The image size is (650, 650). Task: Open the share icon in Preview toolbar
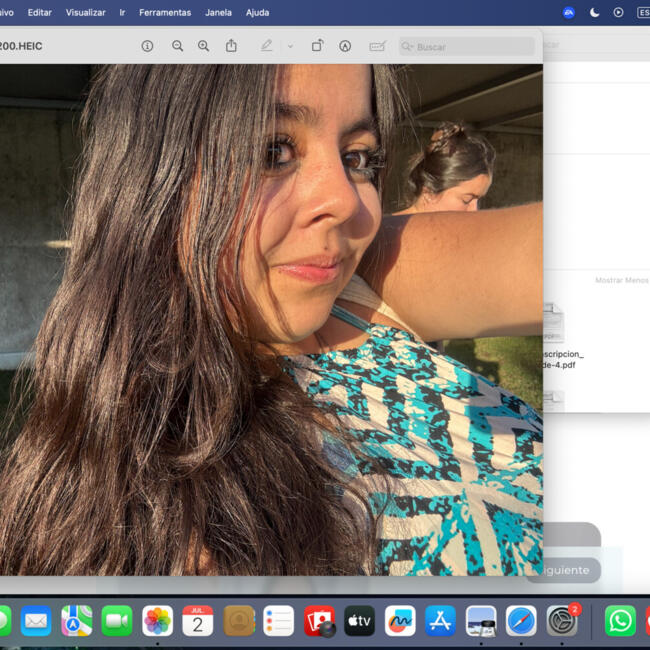point(231,46)
